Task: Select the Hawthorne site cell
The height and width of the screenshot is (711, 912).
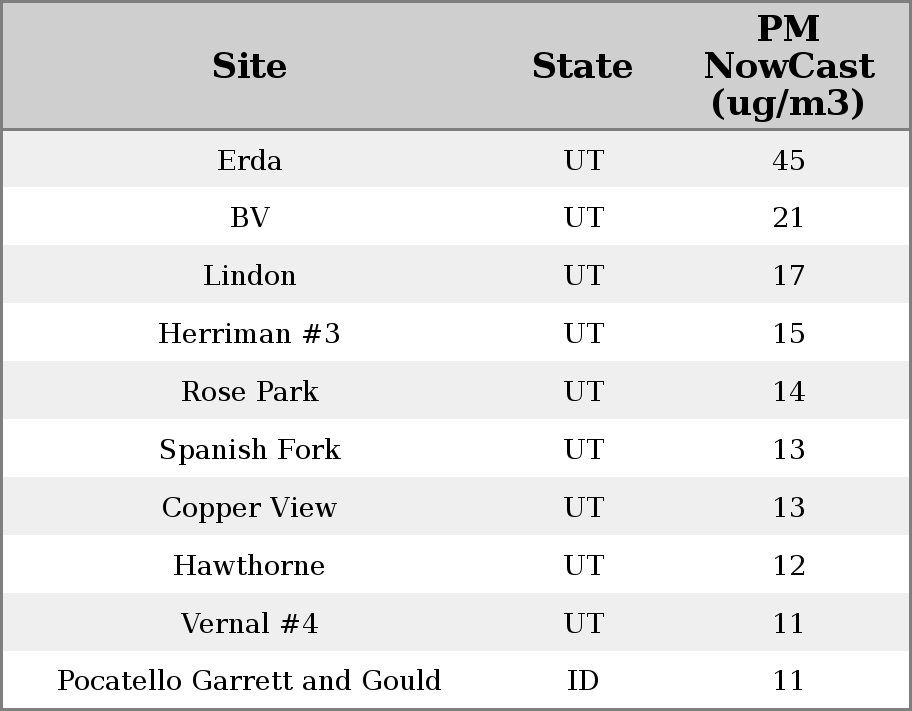Action: pos(249,566)
